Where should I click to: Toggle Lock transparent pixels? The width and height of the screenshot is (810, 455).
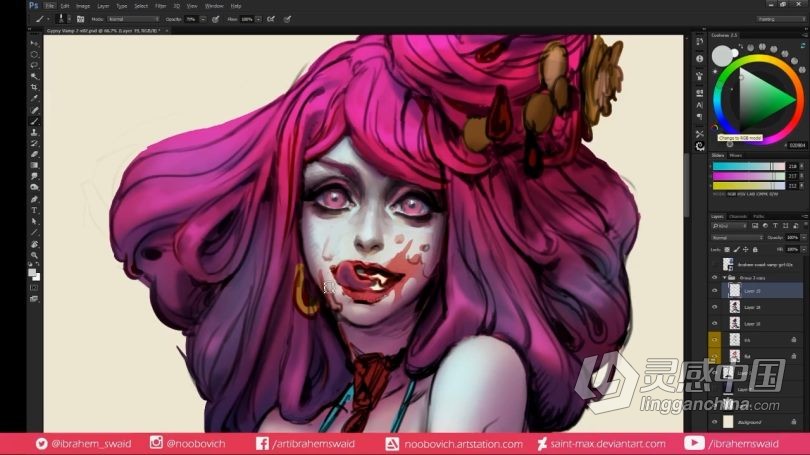point(727,249)
